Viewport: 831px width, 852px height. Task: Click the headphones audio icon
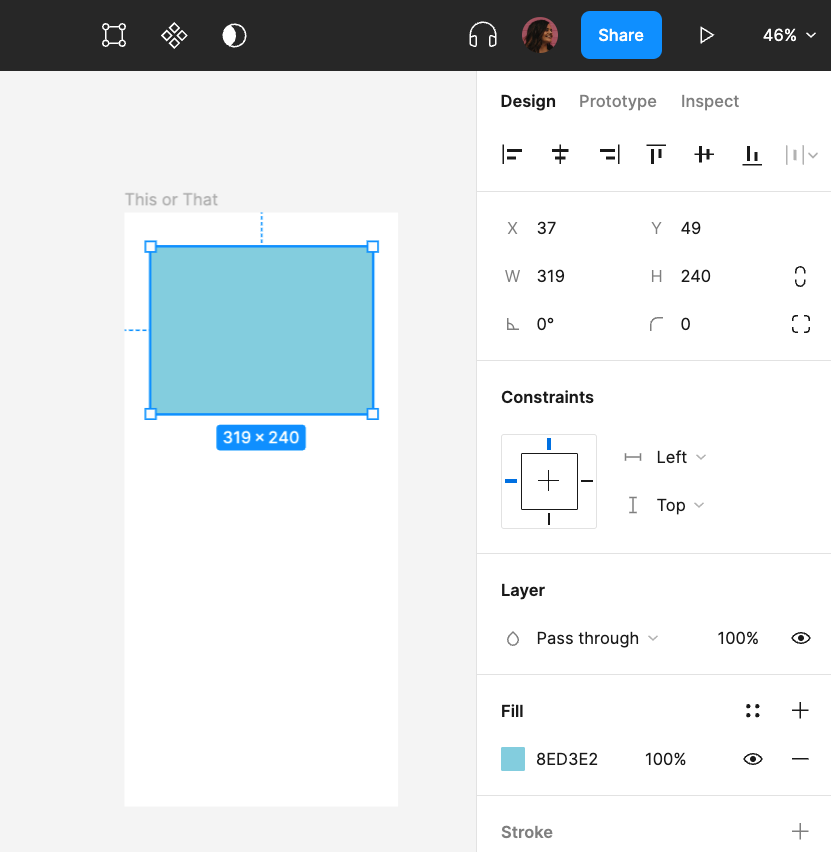tap(483, 35)
